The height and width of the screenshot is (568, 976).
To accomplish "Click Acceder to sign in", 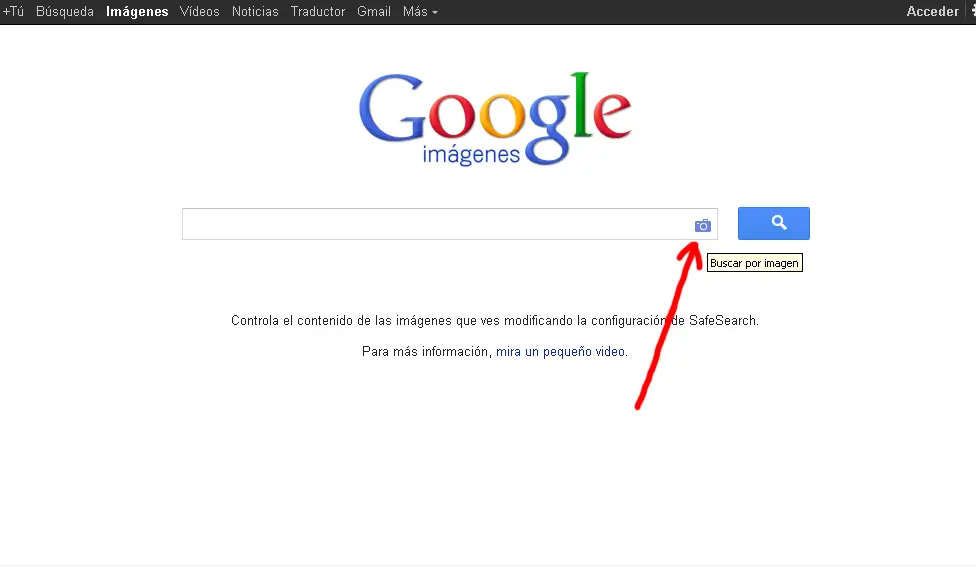I will pos(932,11).
